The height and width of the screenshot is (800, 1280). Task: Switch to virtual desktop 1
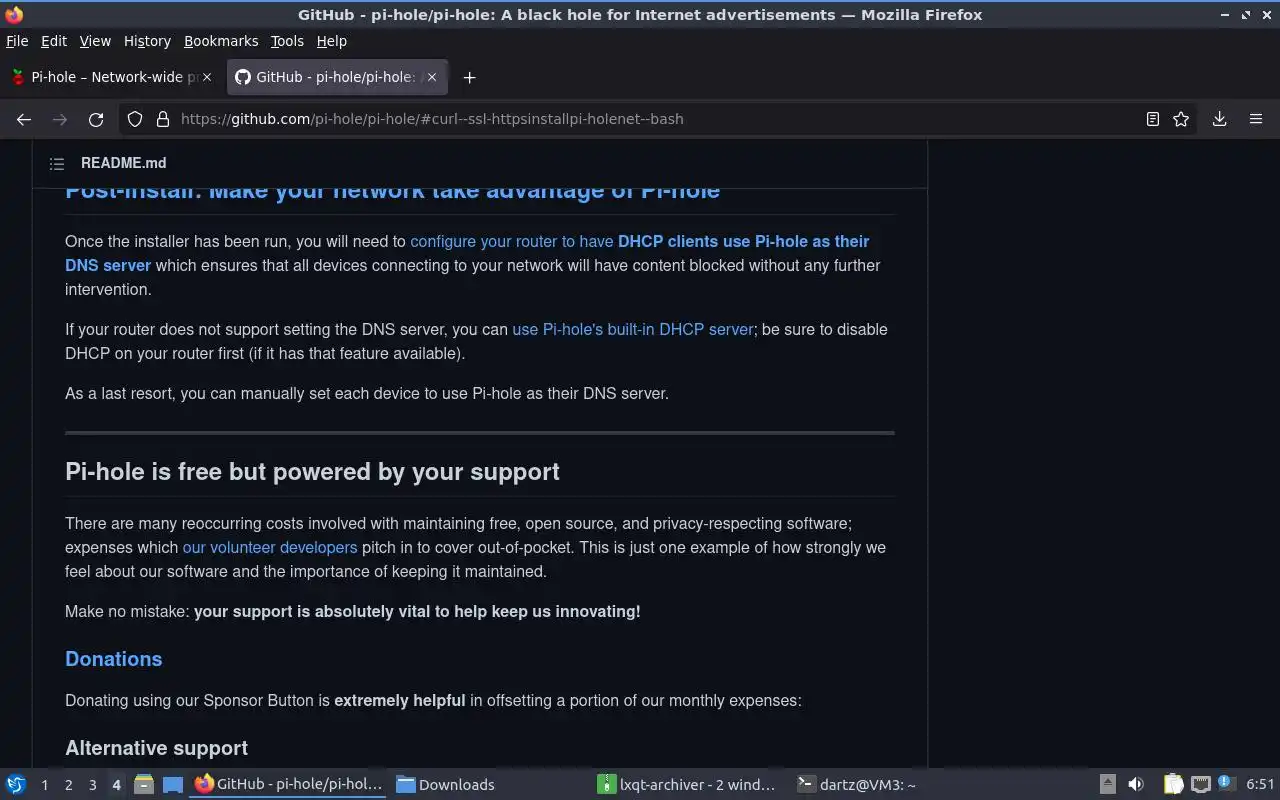(44, 785)
